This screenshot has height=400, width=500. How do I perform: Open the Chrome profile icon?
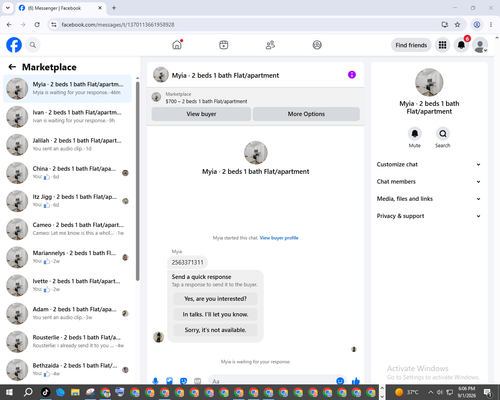(x=477, y=25)
